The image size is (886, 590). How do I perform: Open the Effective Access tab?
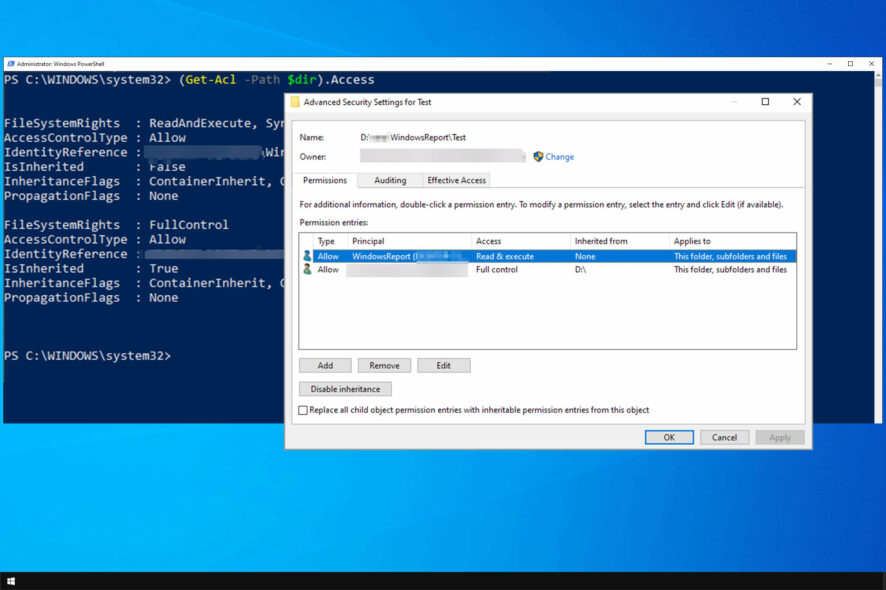(x=456, y=180)
